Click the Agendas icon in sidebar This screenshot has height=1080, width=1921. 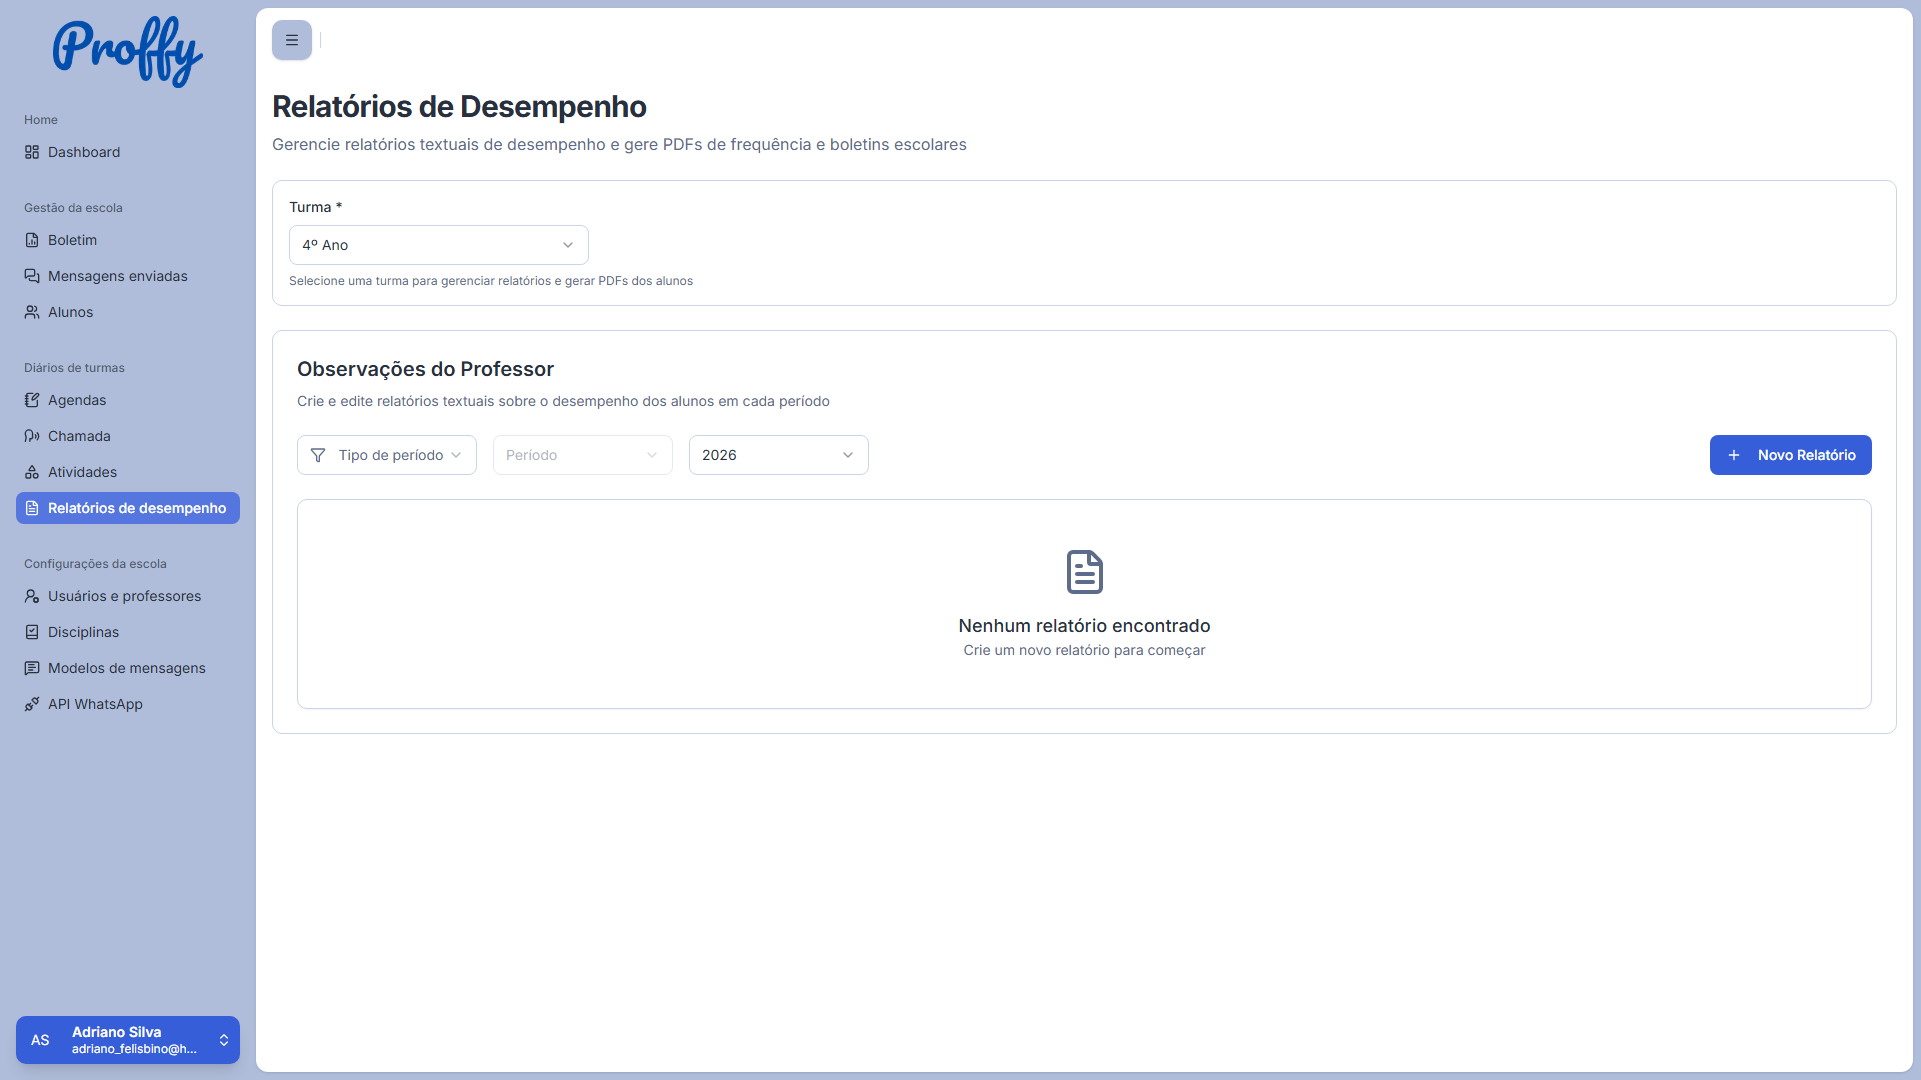(31, 400)
